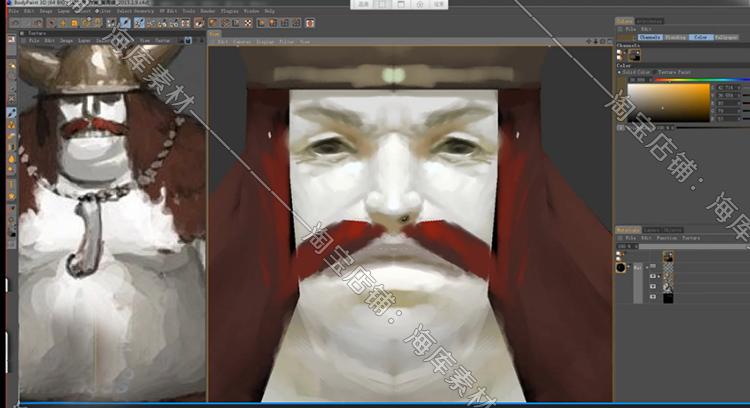Select the View tab above the viewport

214,34
